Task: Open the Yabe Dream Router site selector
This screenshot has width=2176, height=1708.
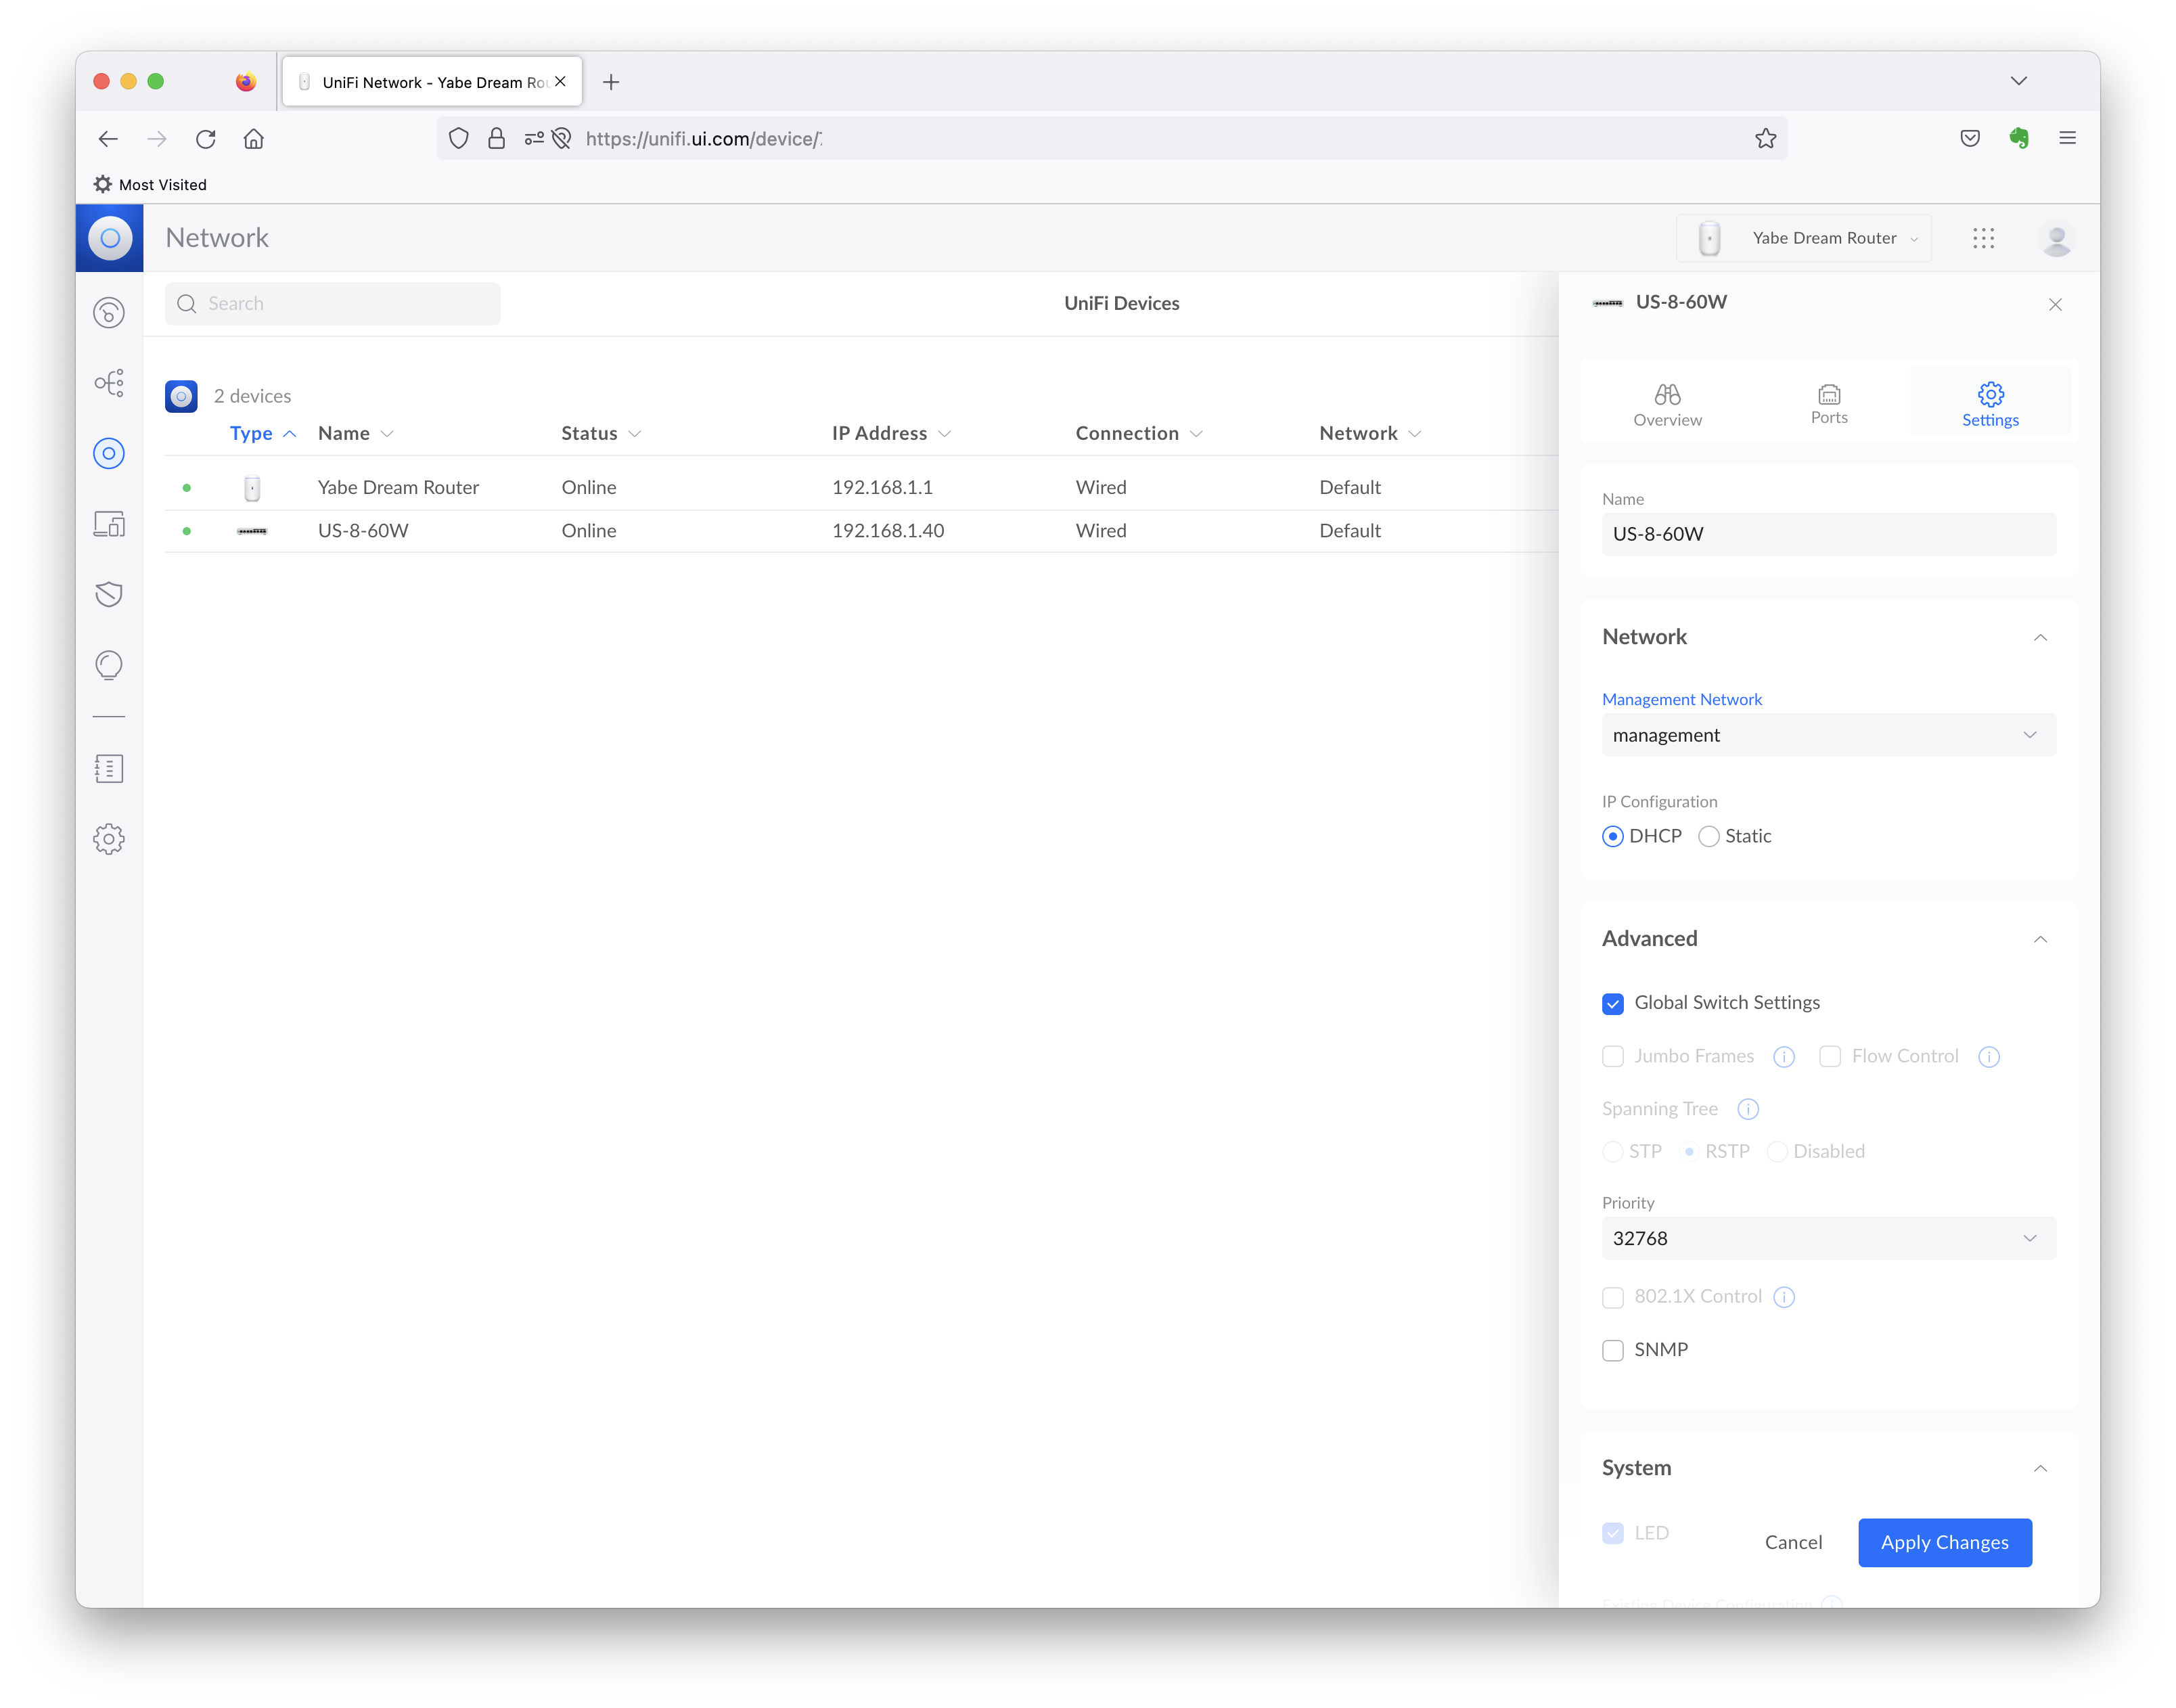Action: [x=1803, y=238]
